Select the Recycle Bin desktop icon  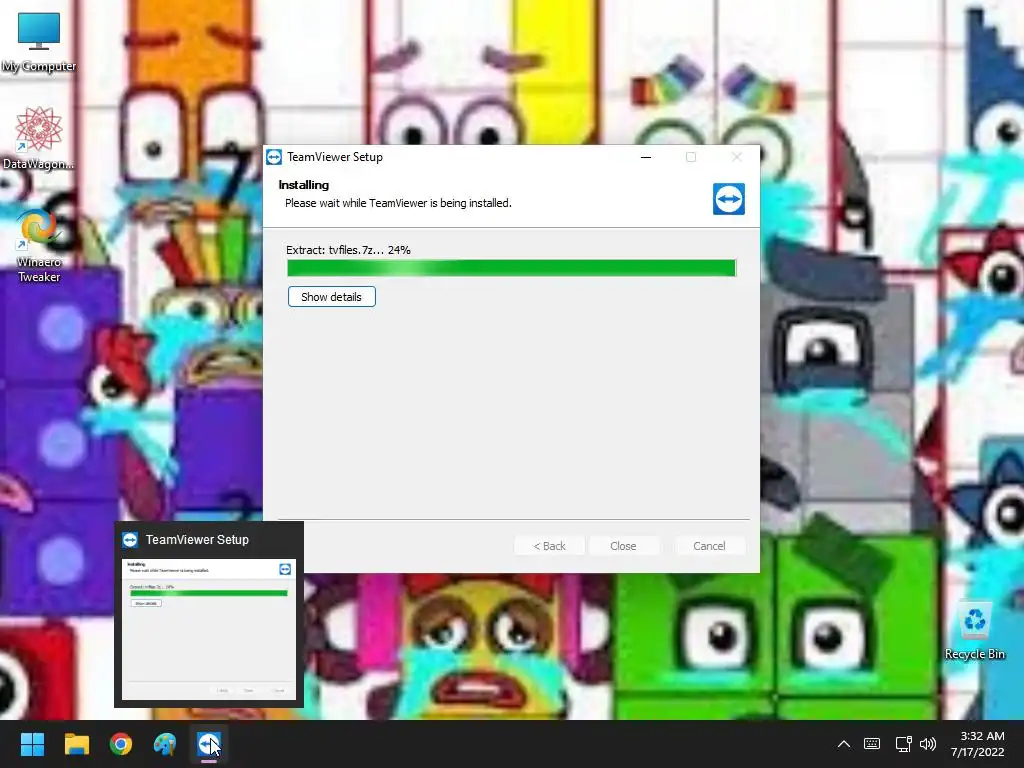pos(974,631)
